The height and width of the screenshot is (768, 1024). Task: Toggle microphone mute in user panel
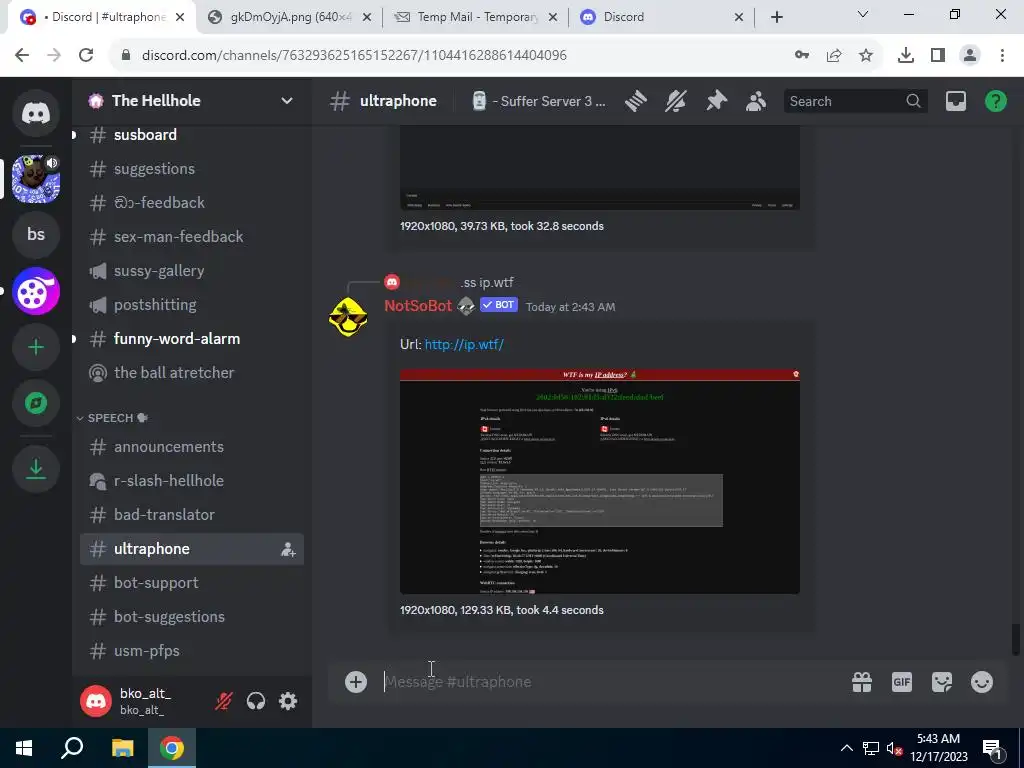[224, 701]
